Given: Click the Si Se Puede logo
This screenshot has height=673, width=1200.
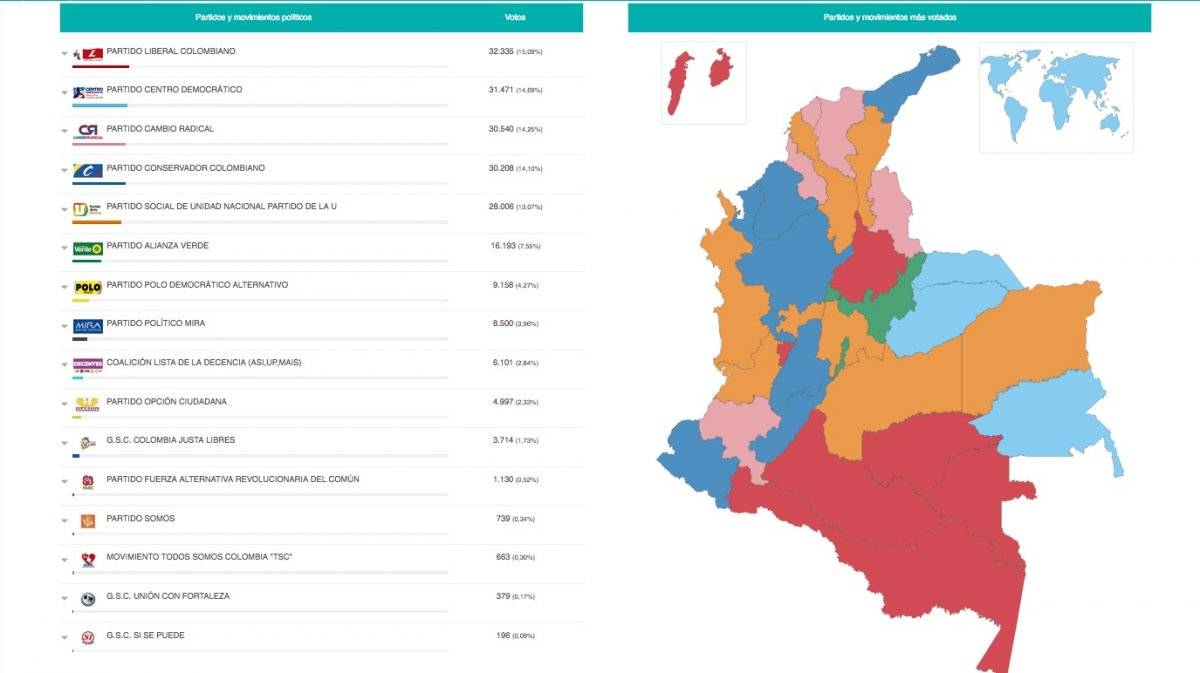Looking at the screenshot, I should (88, 637).
